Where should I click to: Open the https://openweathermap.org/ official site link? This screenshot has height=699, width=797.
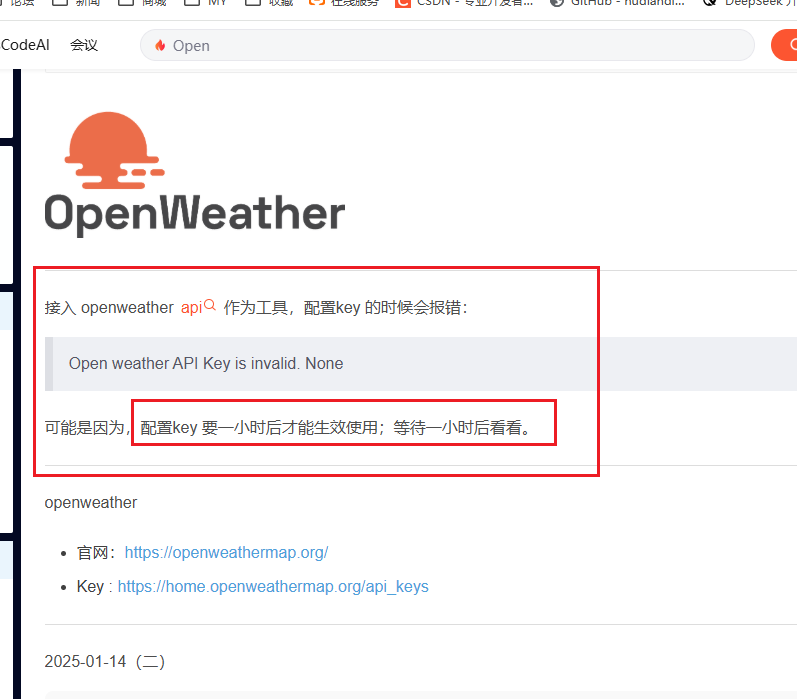pyautogui.click(x=226, y=553)
